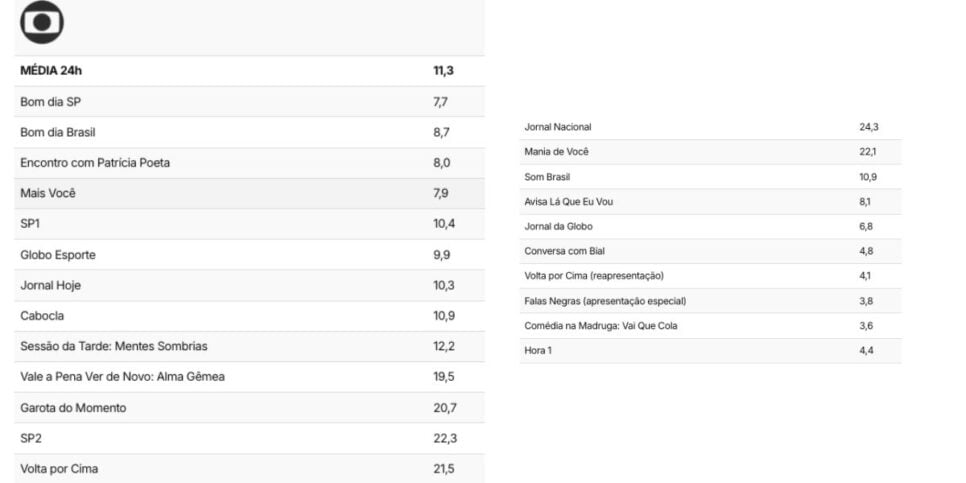The width and height of the screenshot is (966, 483).
Task: Select the Jornal Nacional entry
Action: (x=710, y=127)
